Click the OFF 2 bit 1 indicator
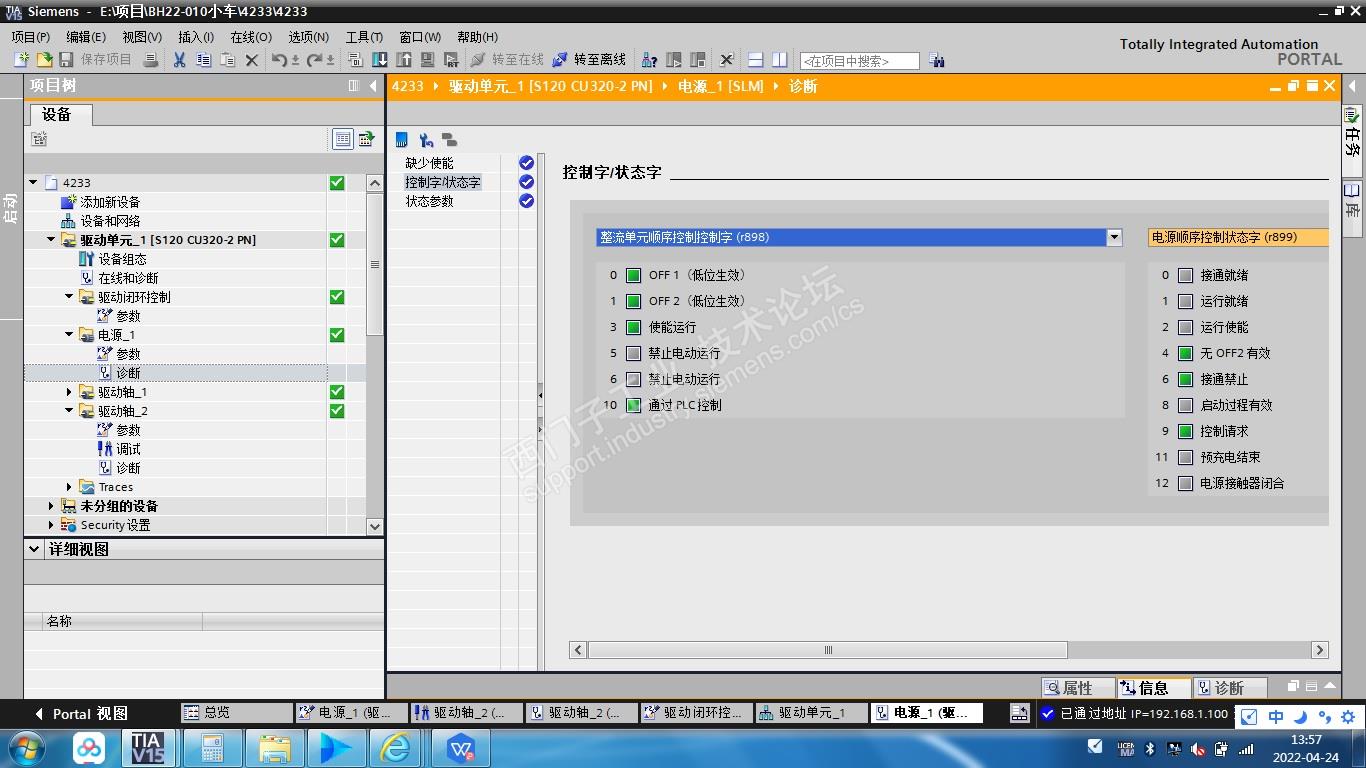 click(633, 301)
